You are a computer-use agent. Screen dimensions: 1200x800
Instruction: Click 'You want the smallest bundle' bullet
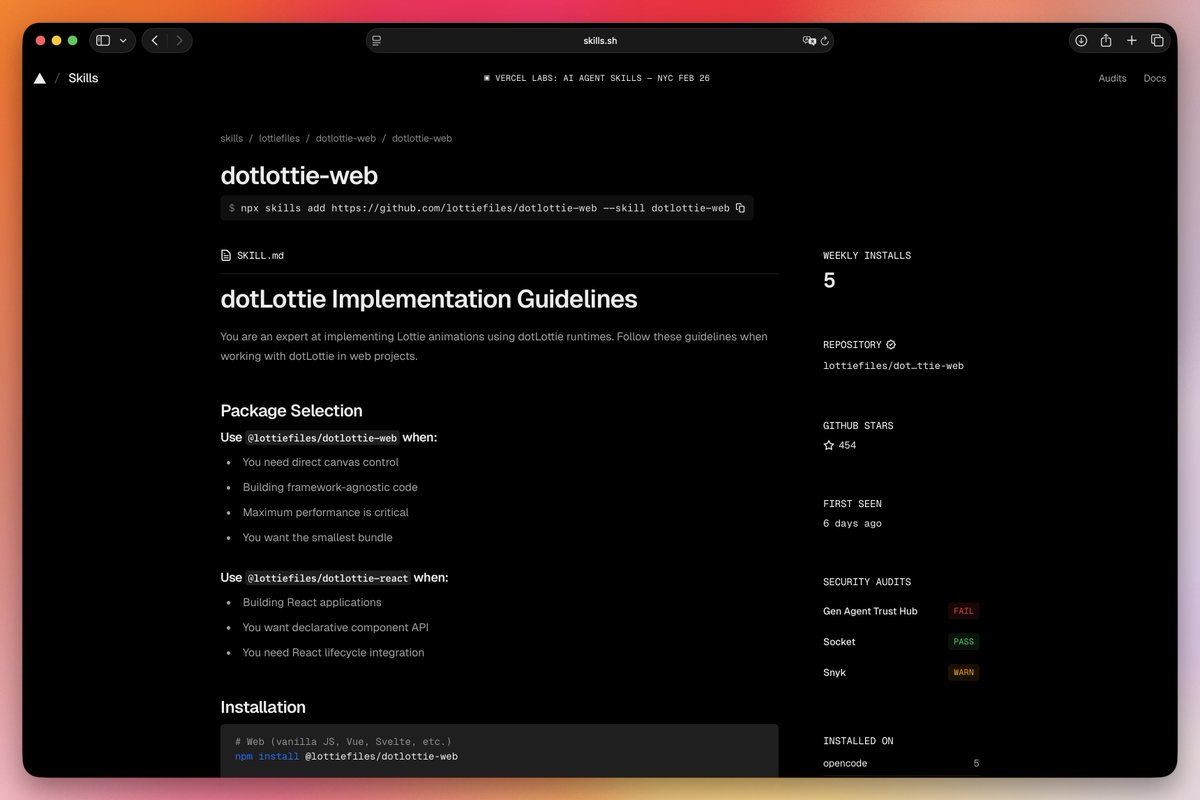coord(317,537)
